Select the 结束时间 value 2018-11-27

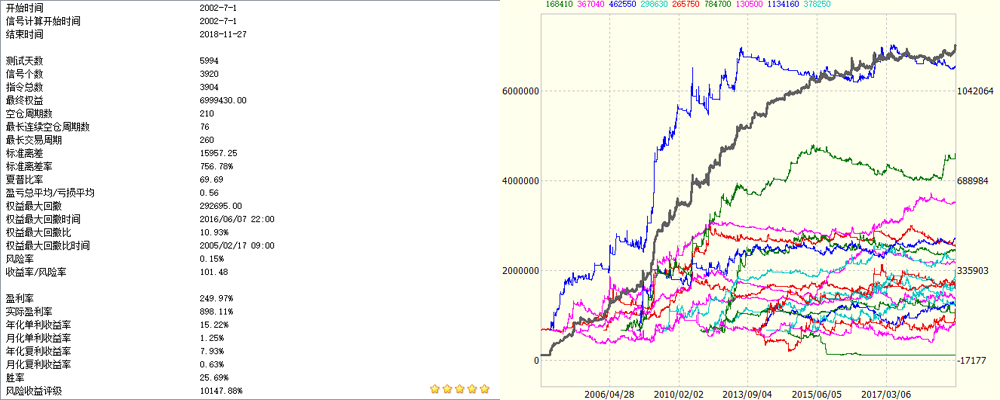tap(222, 33)
